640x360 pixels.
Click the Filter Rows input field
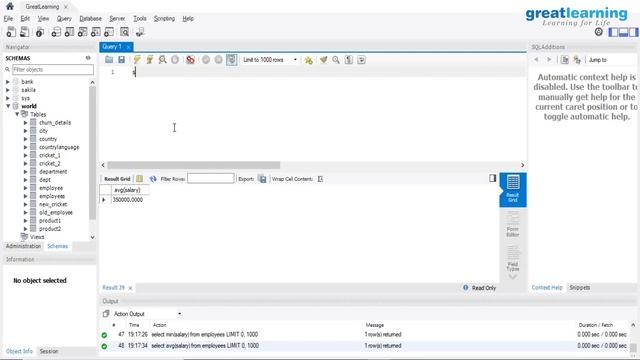pos(211,179)
